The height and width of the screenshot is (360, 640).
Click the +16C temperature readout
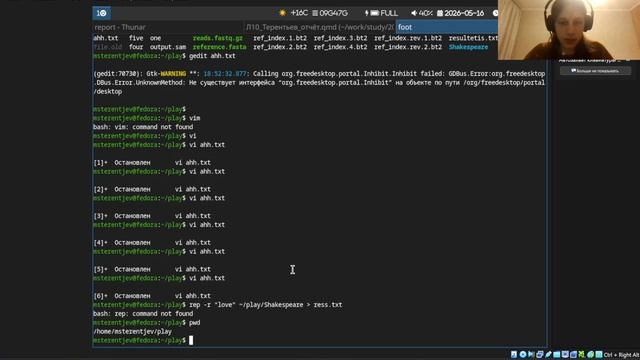(299, 13)
